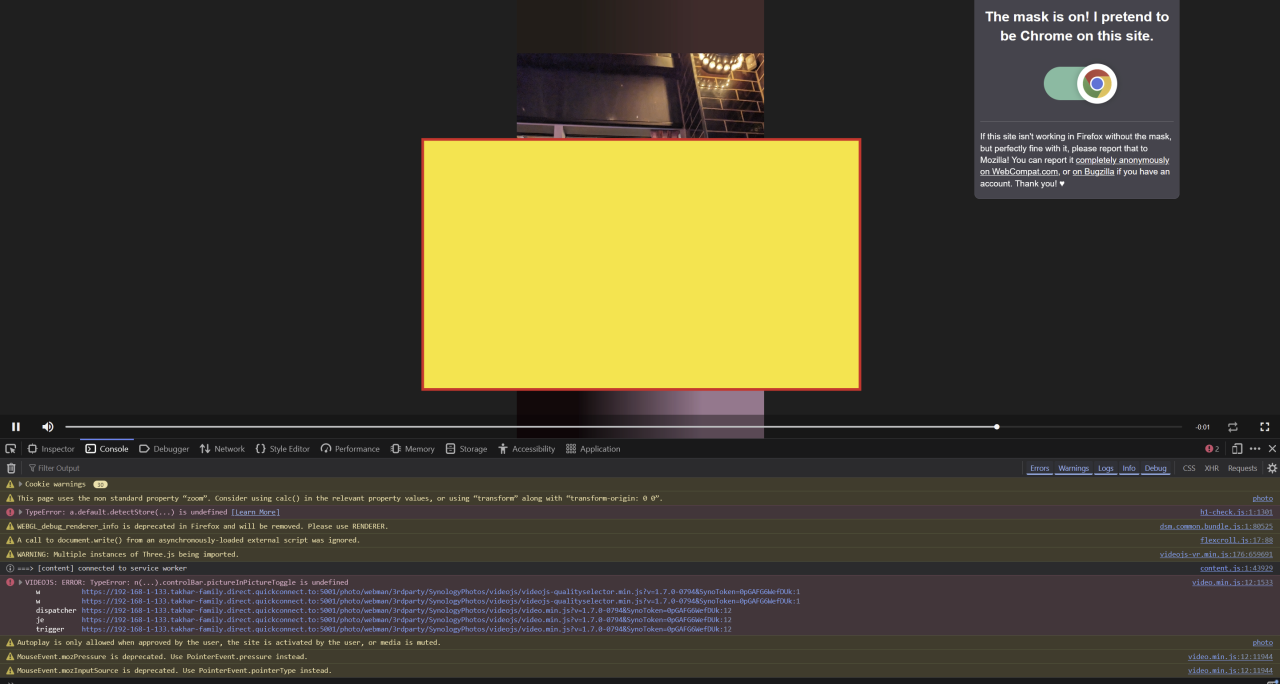Expand the Cookie warnings group
Viewport: 1280px width, 684px height.
20,484
